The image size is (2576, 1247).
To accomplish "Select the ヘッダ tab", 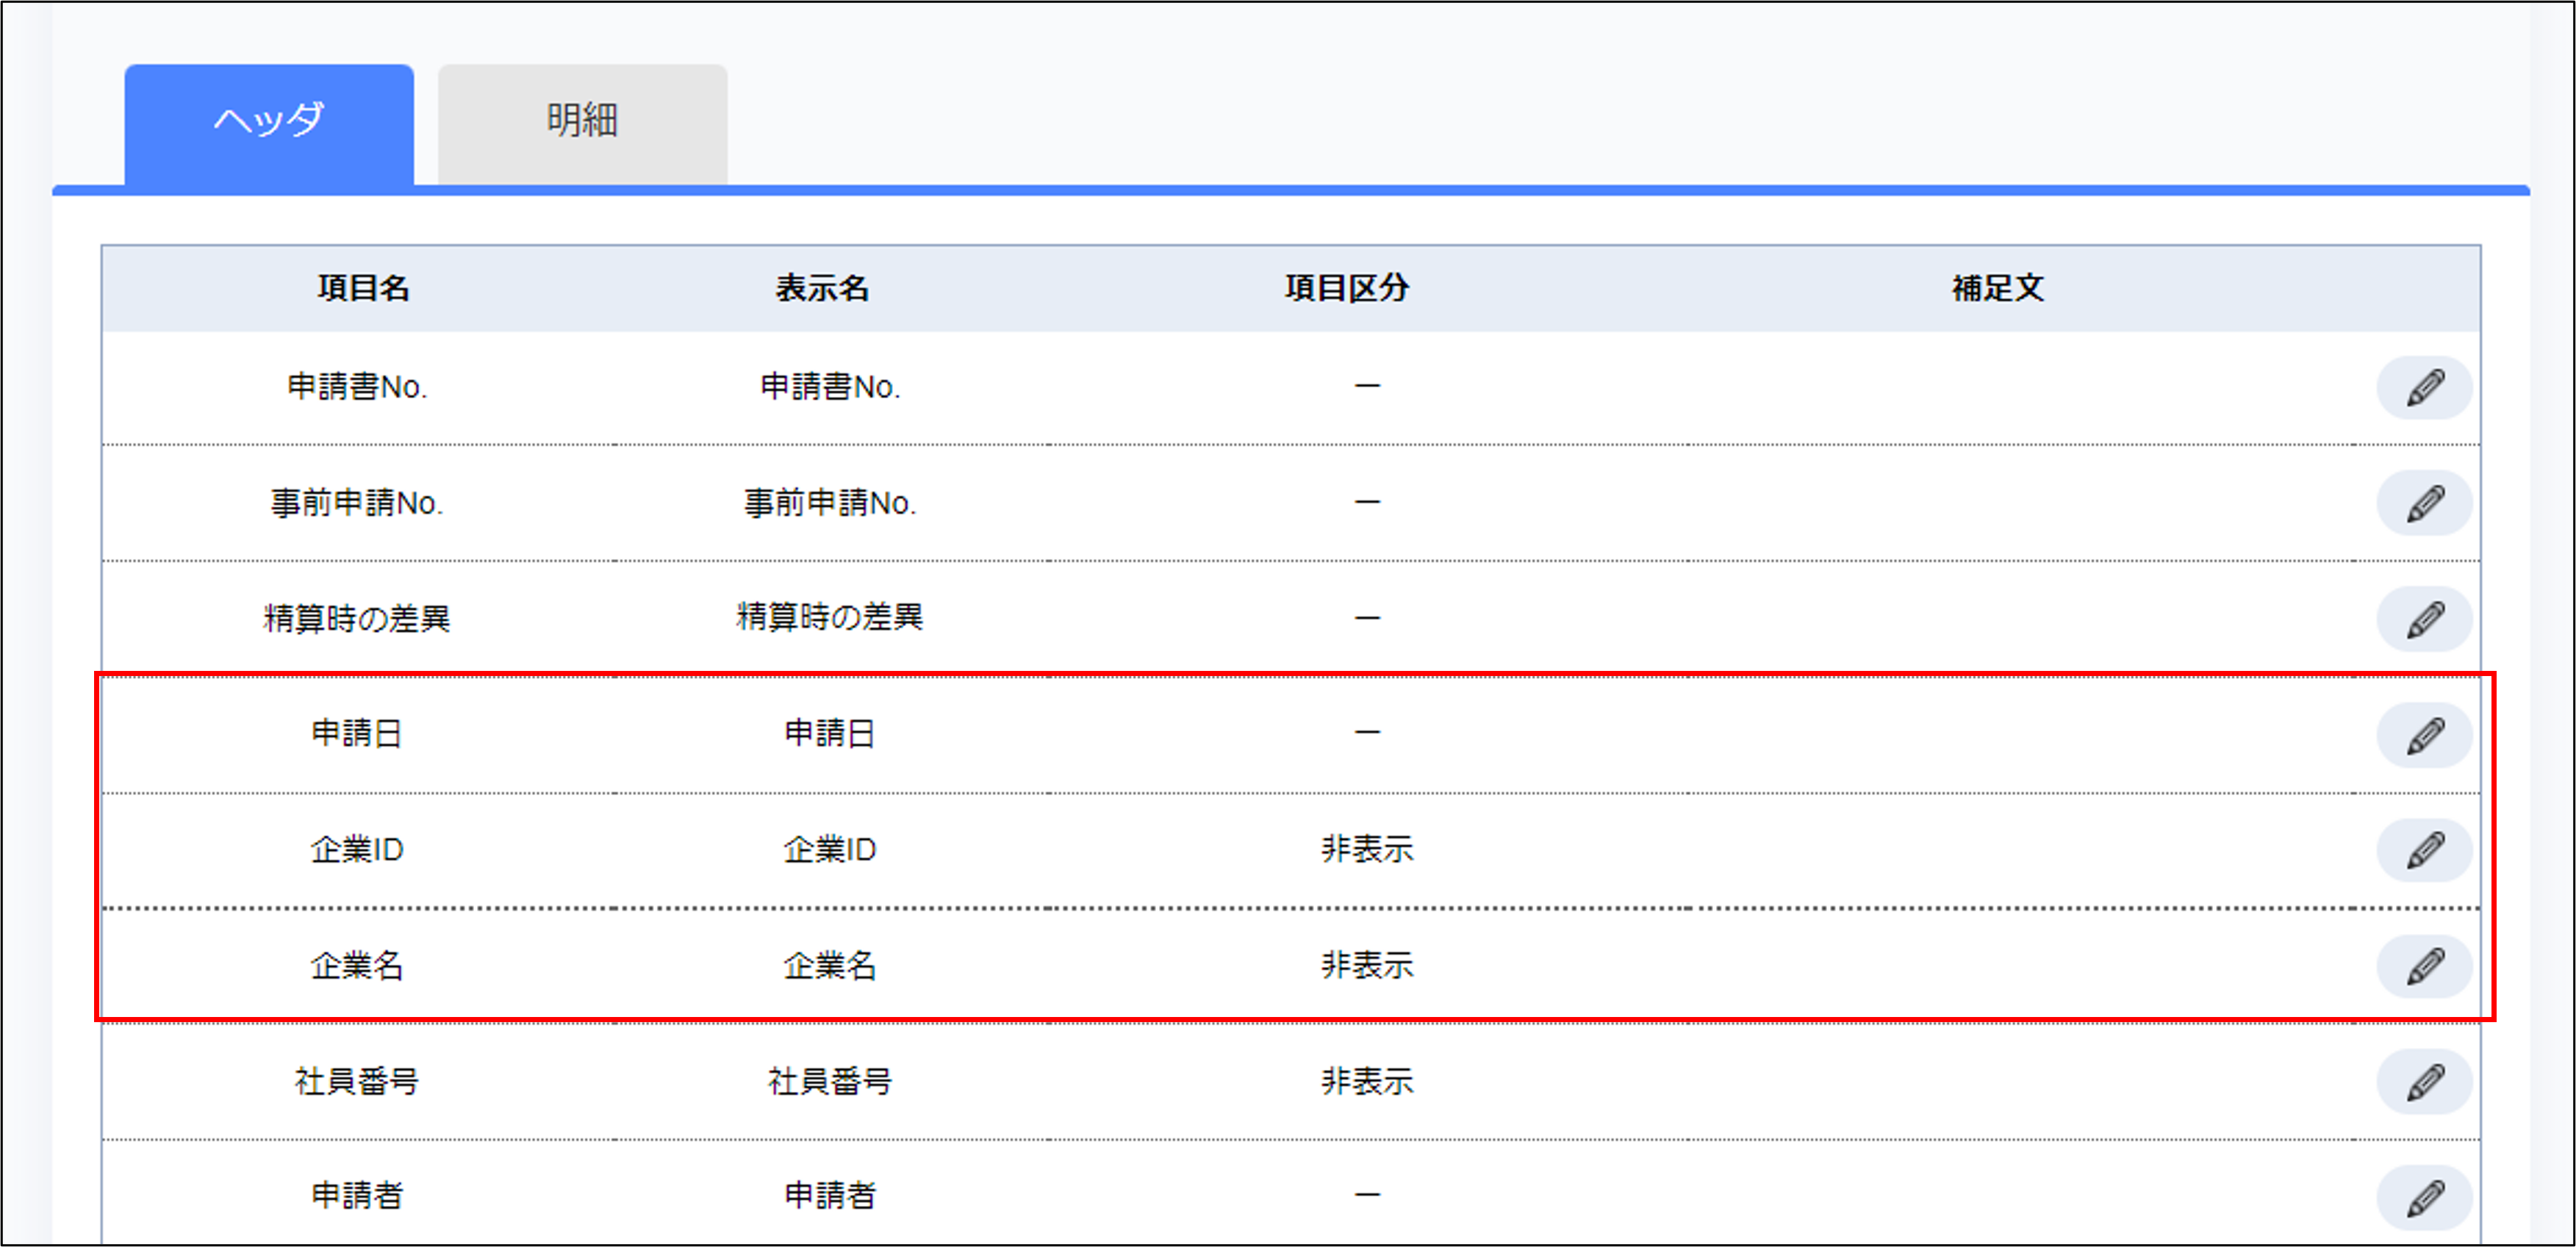I will [x=269, y=122].
